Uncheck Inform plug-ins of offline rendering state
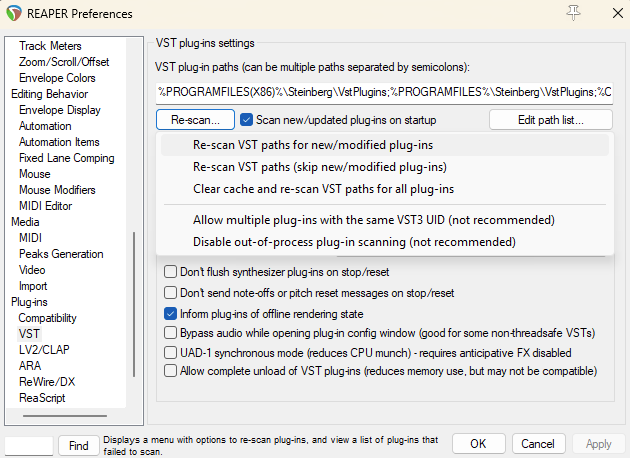Image resolution: width=630 pixels, height=458 pixels. pos(170,314)
